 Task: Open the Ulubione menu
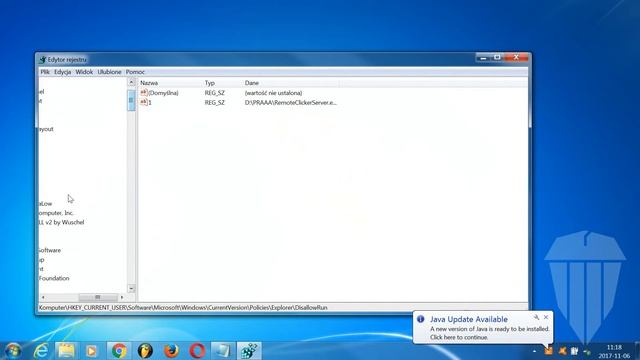[x=109, y=72]
